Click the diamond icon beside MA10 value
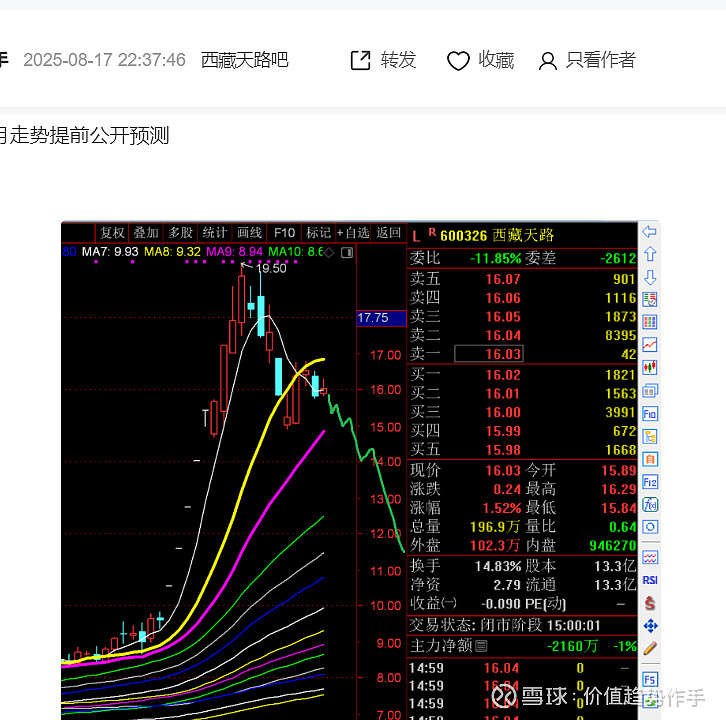 coord(329,252)
